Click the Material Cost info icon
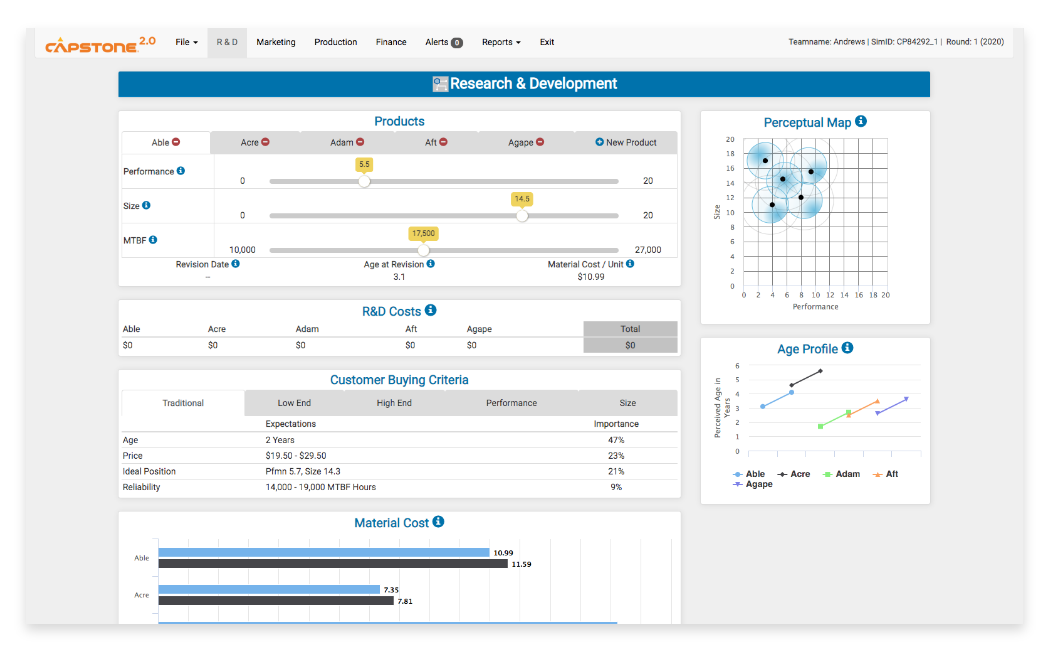This screenshot has width=1050, height=650. [437, 522]
